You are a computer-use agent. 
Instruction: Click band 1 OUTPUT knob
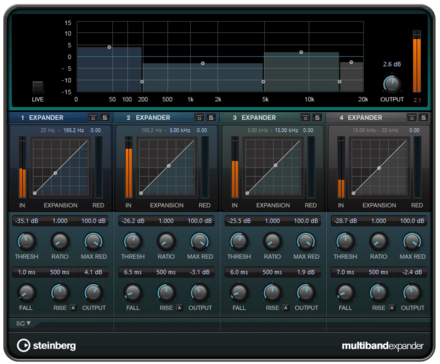[93, 293]
